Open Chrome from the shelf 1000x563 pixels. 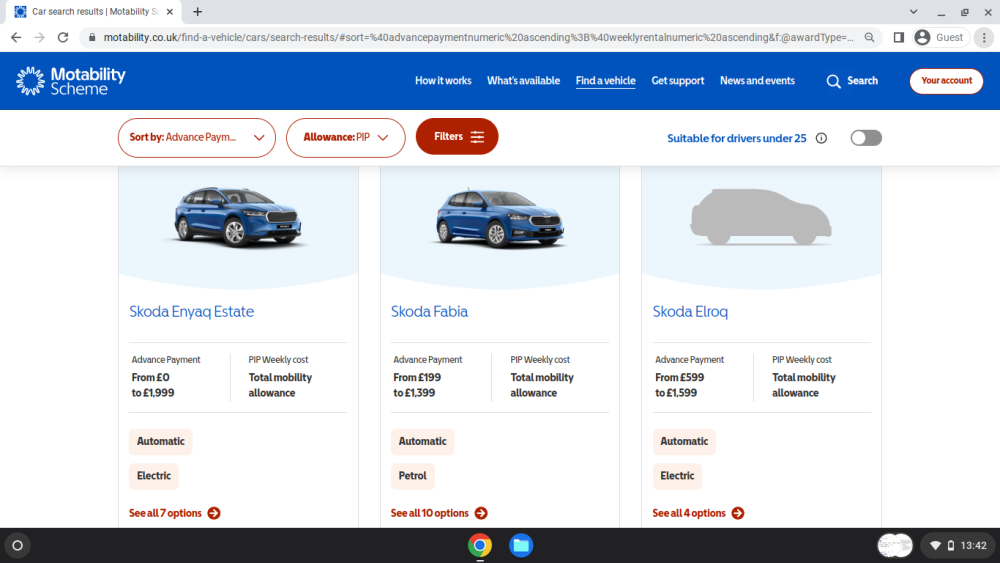(x=480, y=546)
